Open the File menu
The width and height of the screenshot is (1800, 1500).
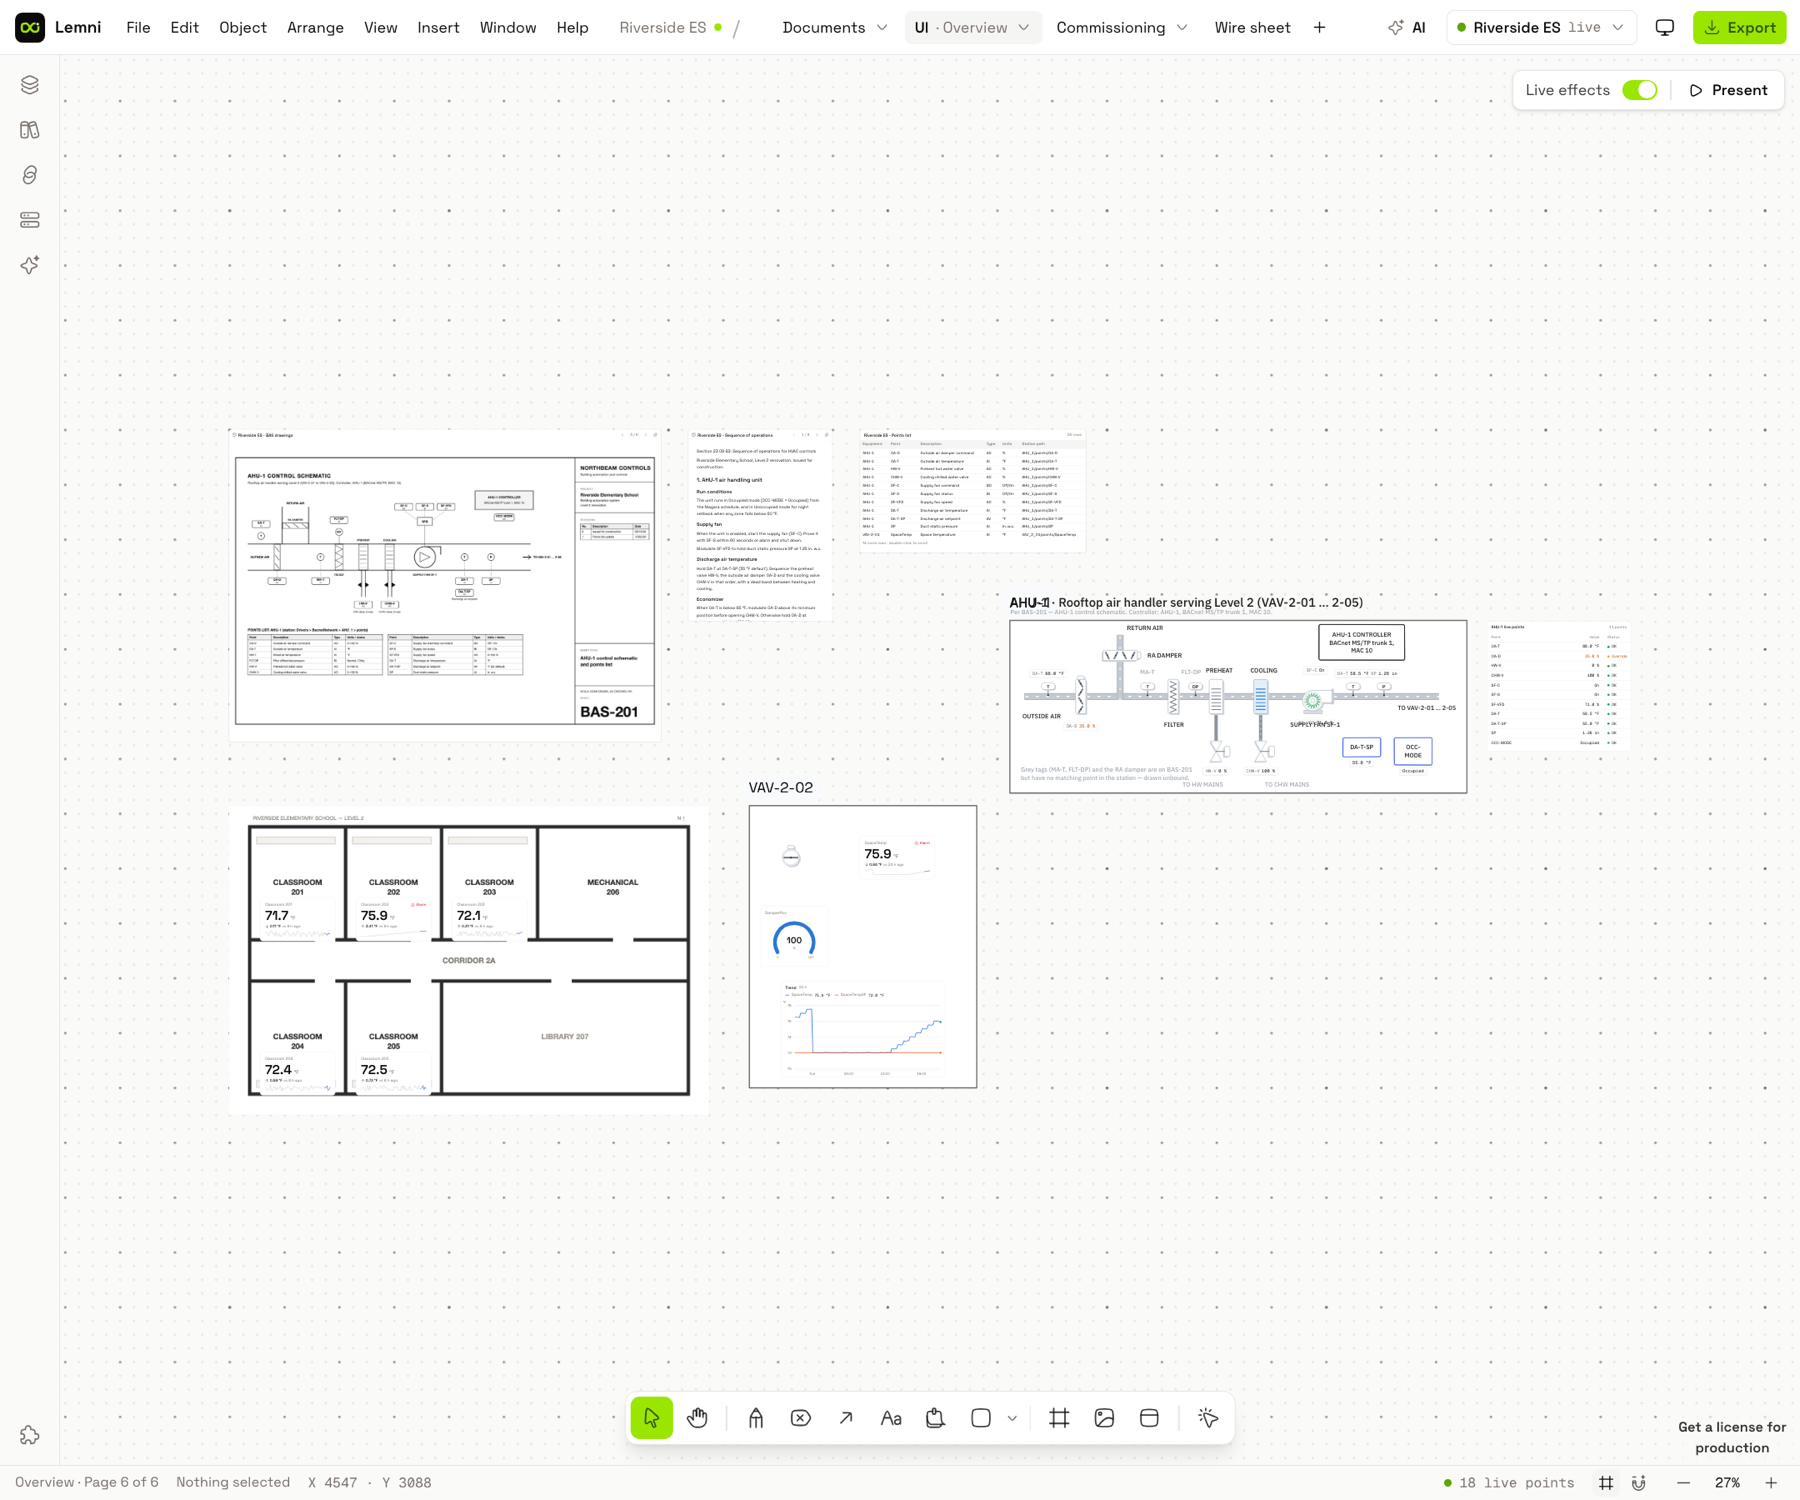pos(139,28)
